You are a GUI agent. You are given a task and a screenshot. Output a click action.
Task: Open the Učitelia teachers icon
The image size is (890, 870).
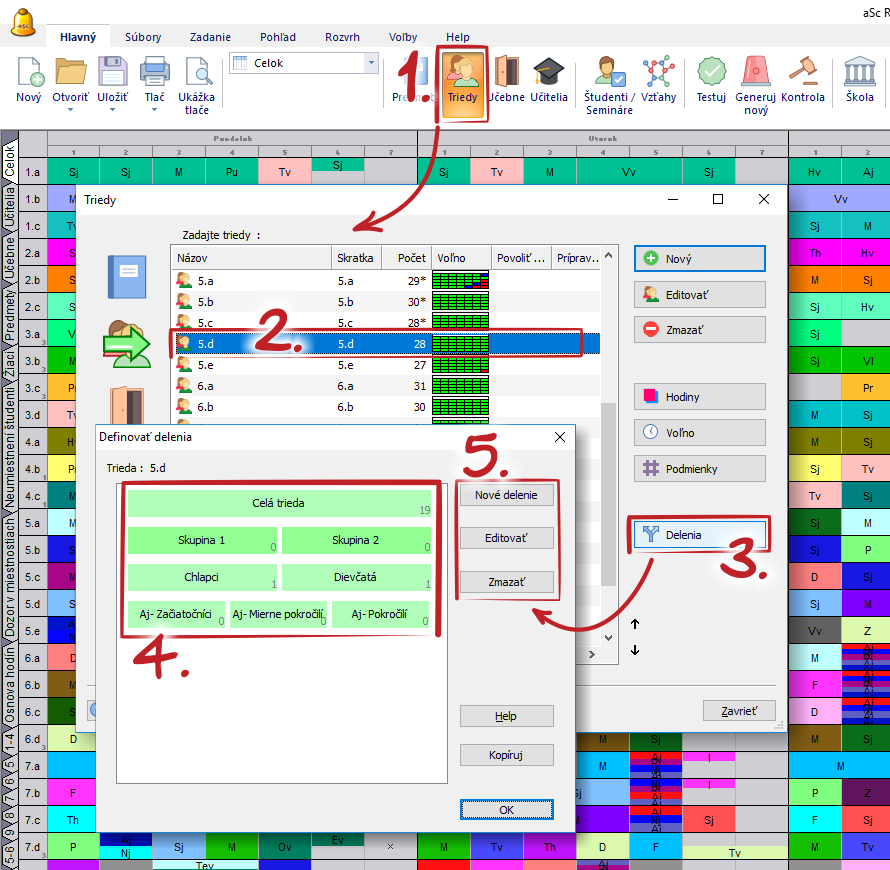pos(549,72)
